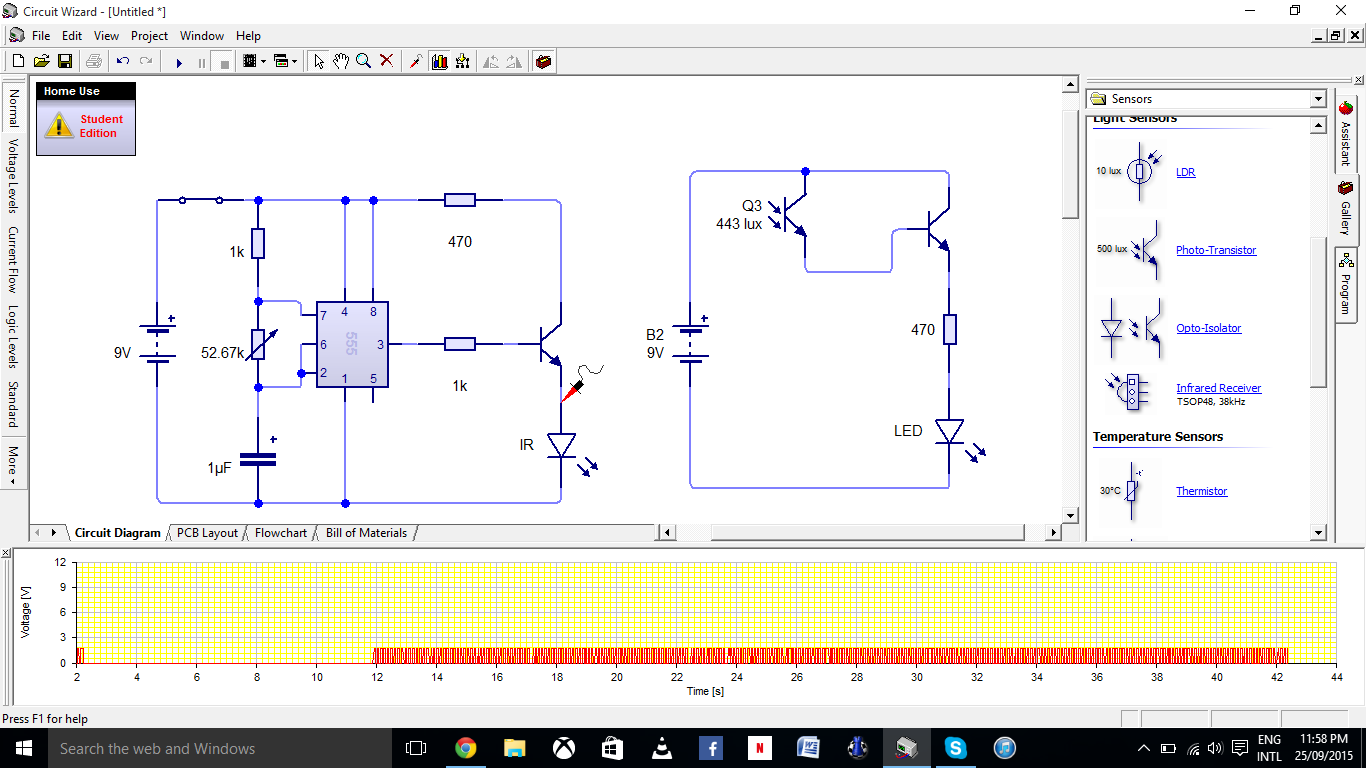Open dropdown arrow beside window layout icon
The width and height of the screenshot is (1366, 768).
click(295, 62)
